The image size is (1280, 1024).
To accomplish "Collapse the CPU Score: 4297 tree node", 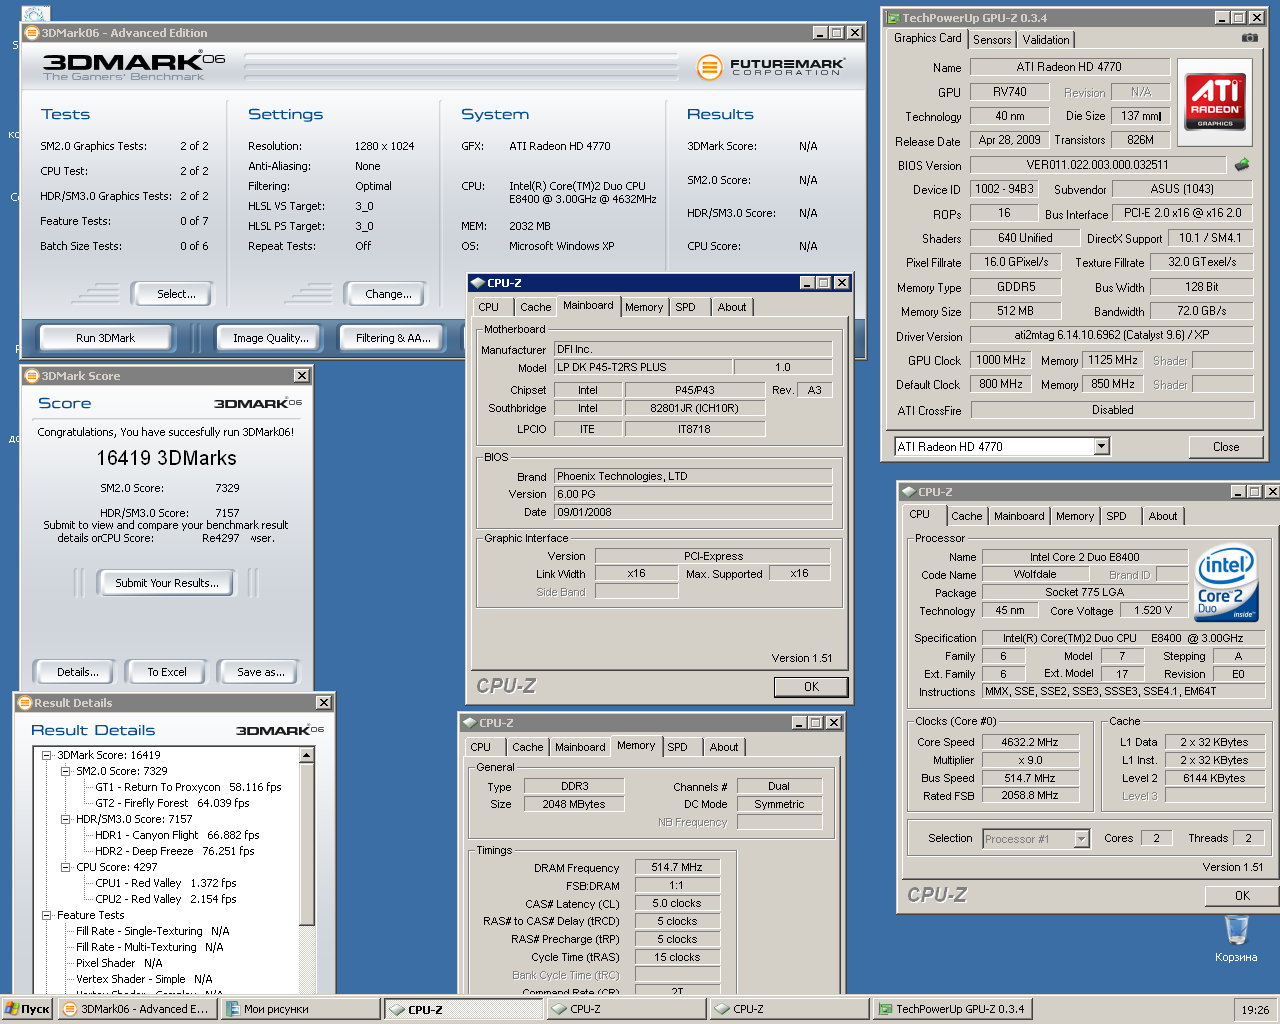I will pyautogui.click(x=66, y=867).
